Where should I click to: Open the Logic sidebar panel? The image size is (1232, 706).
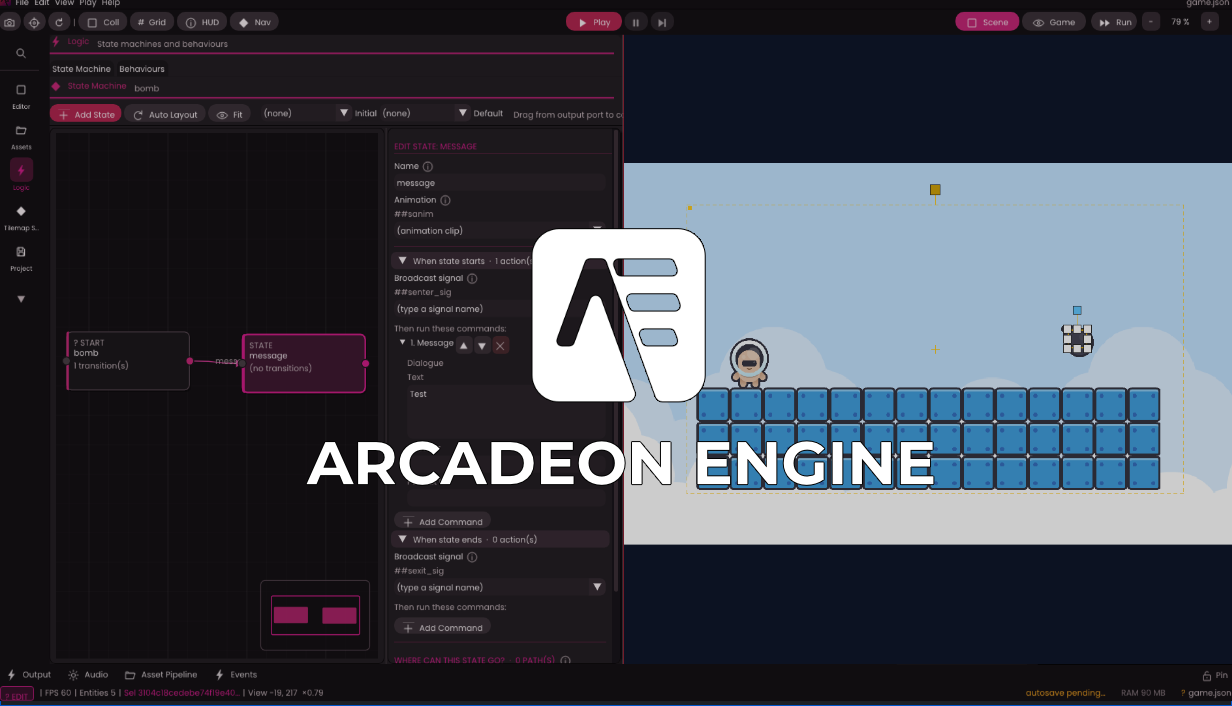coord(21,175)
